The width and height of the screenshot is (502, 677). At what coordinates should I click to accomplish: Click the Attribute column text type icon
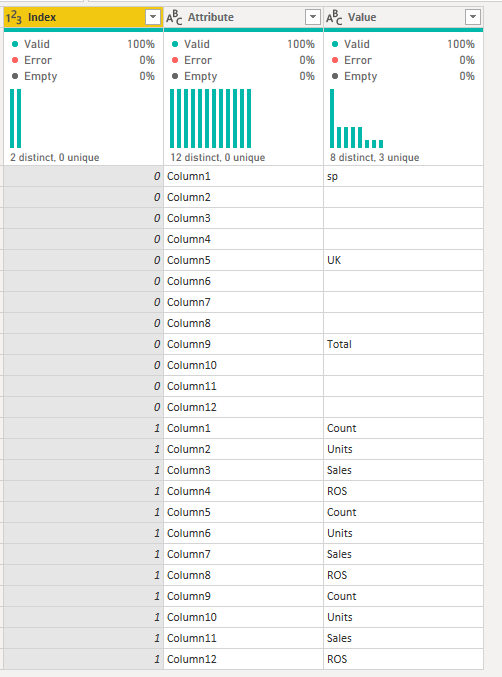coord(174,17)
